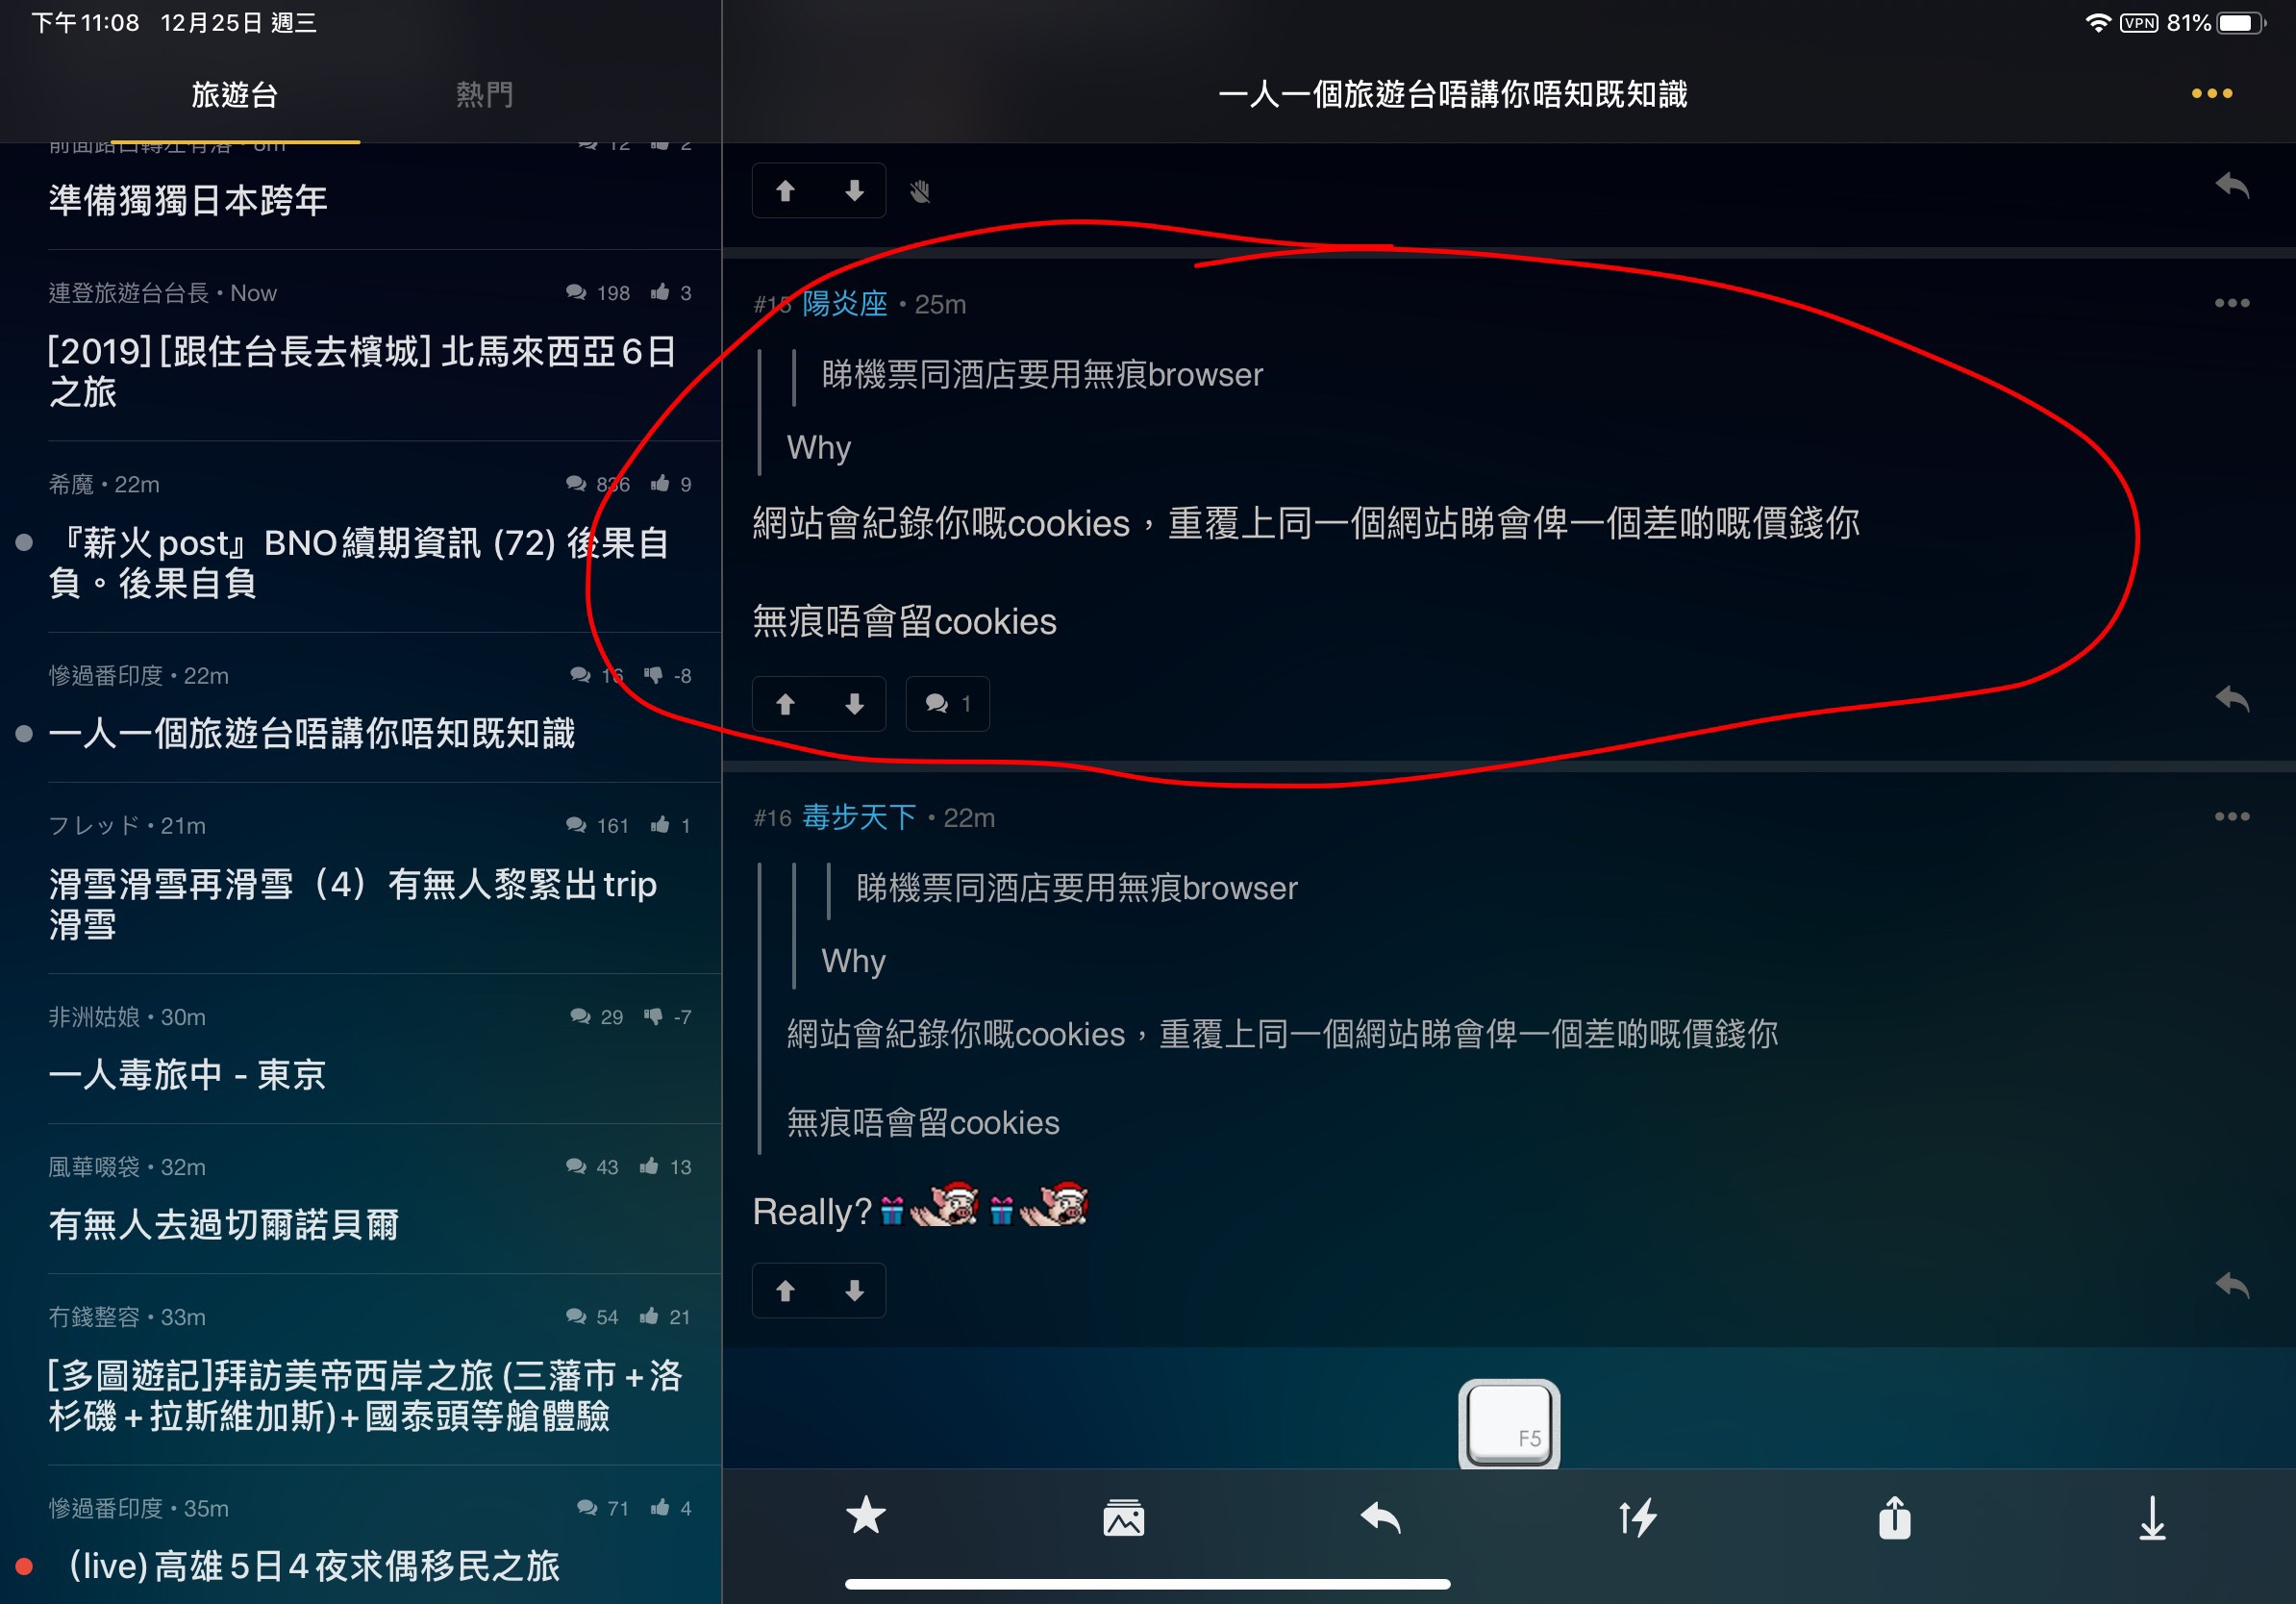Upvote post #16 with Really? text
The height and width of the screenshot is (1604, 2296).
coord(786,1291)
